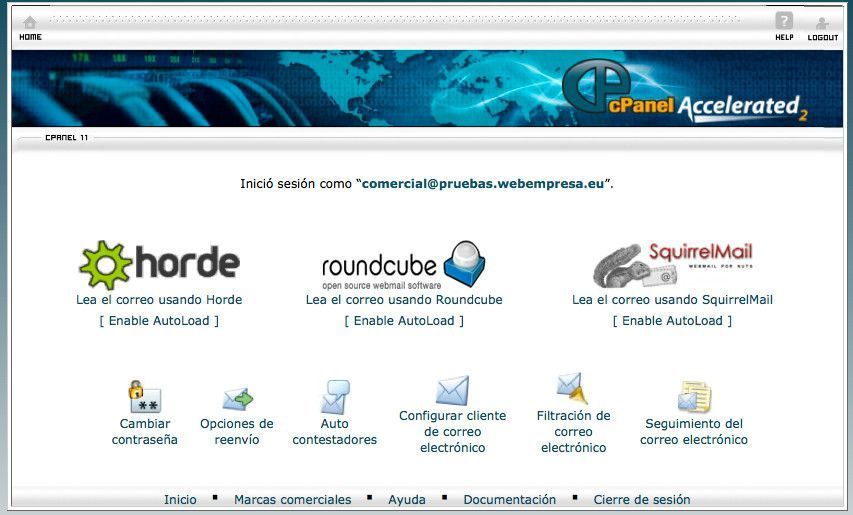Click 'Configurar cliente de correo electrónico' text
This screenshot has width=853, height=515.
click(x=453, y=432)
